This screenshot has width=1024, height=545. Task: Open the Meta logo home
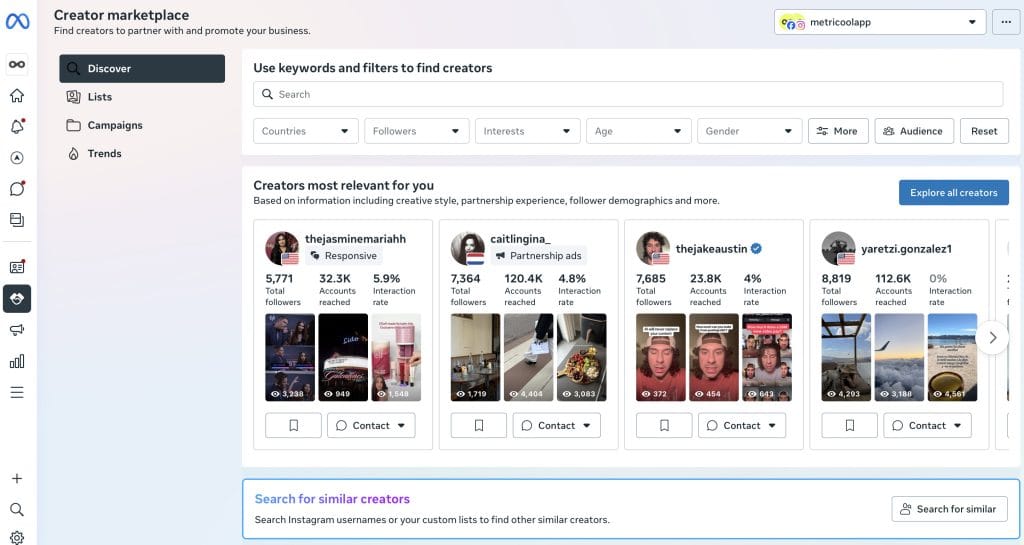(18, 22)
